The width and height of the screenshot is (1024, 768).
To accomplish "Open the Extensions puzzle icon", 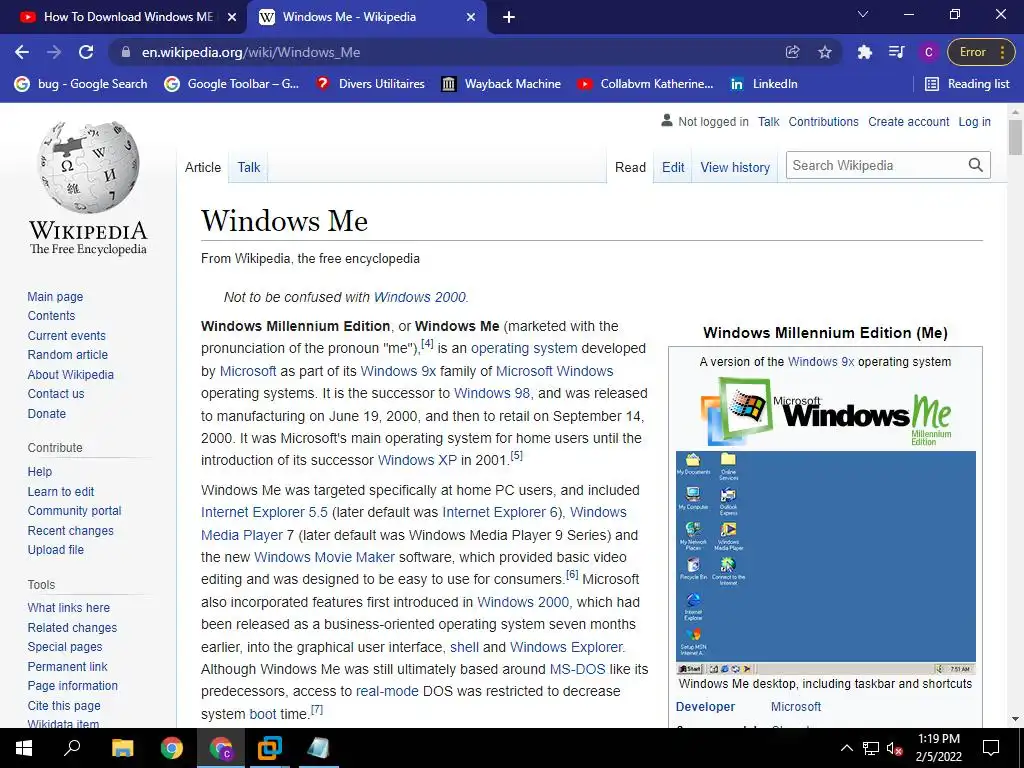I will pyautogui.click(x=865, y=52).
